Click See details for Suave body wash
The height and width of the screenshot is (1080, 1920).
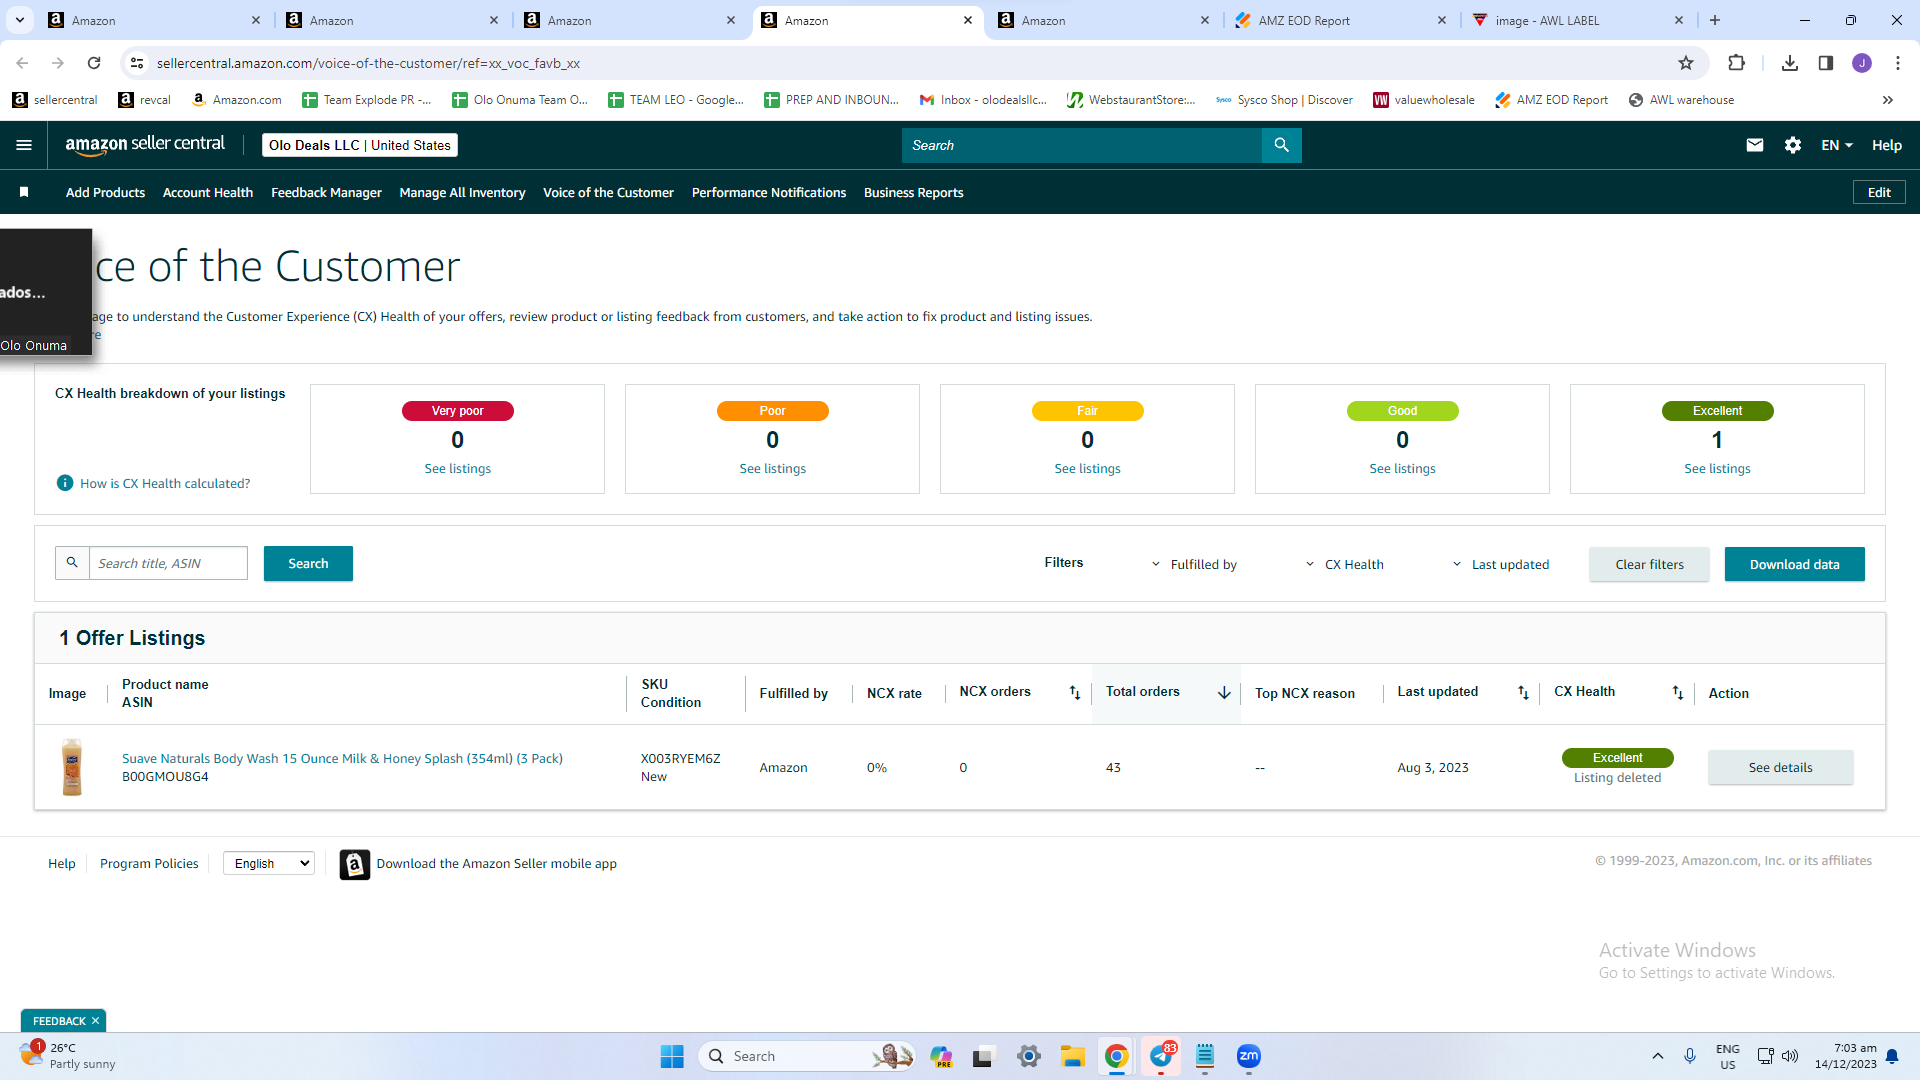click(1780, 767)
